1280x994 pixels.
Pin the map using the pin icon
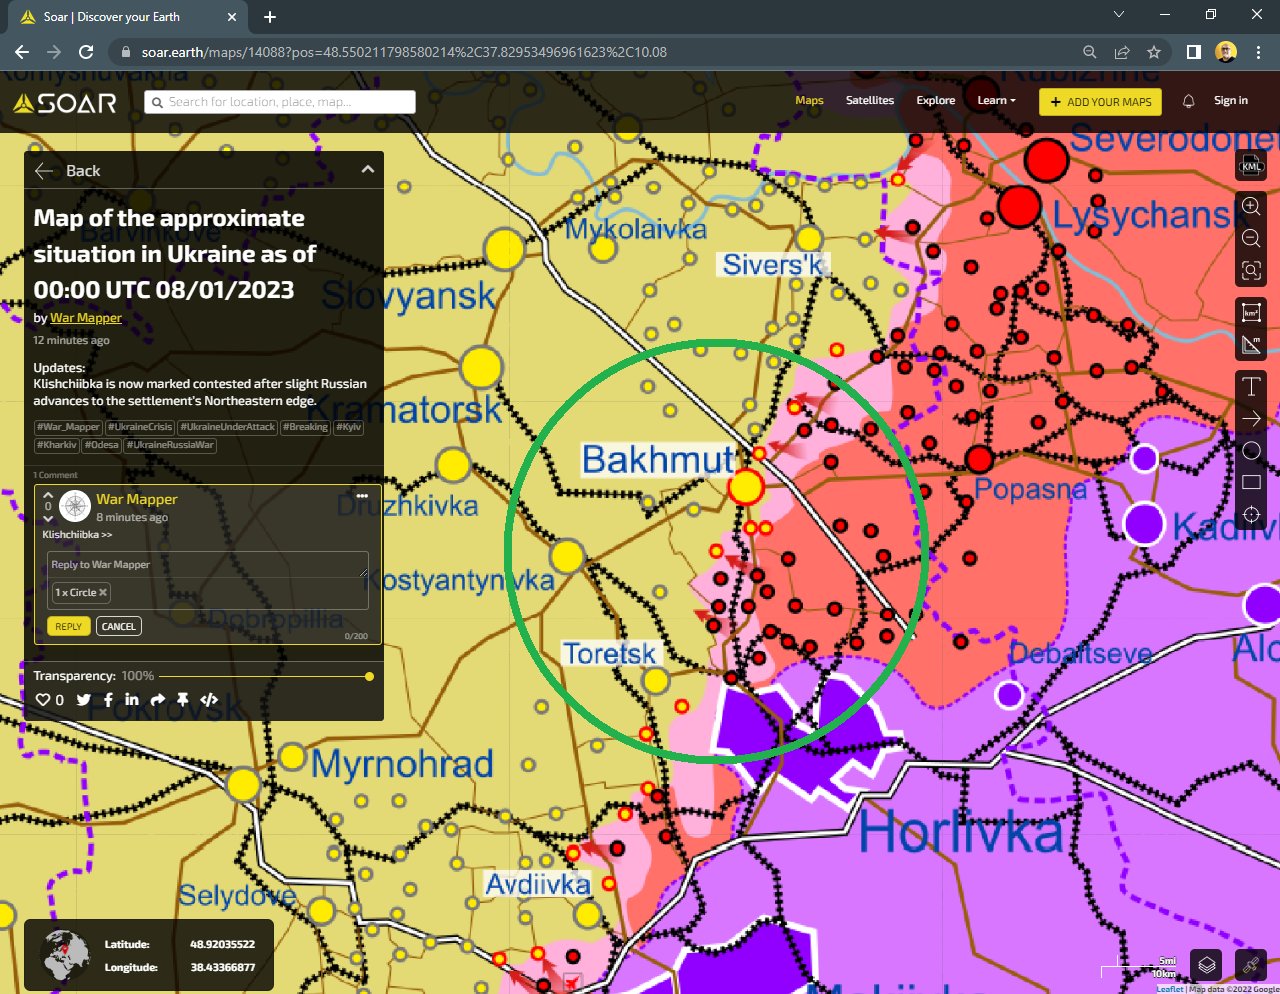click(x=182, y=699)
